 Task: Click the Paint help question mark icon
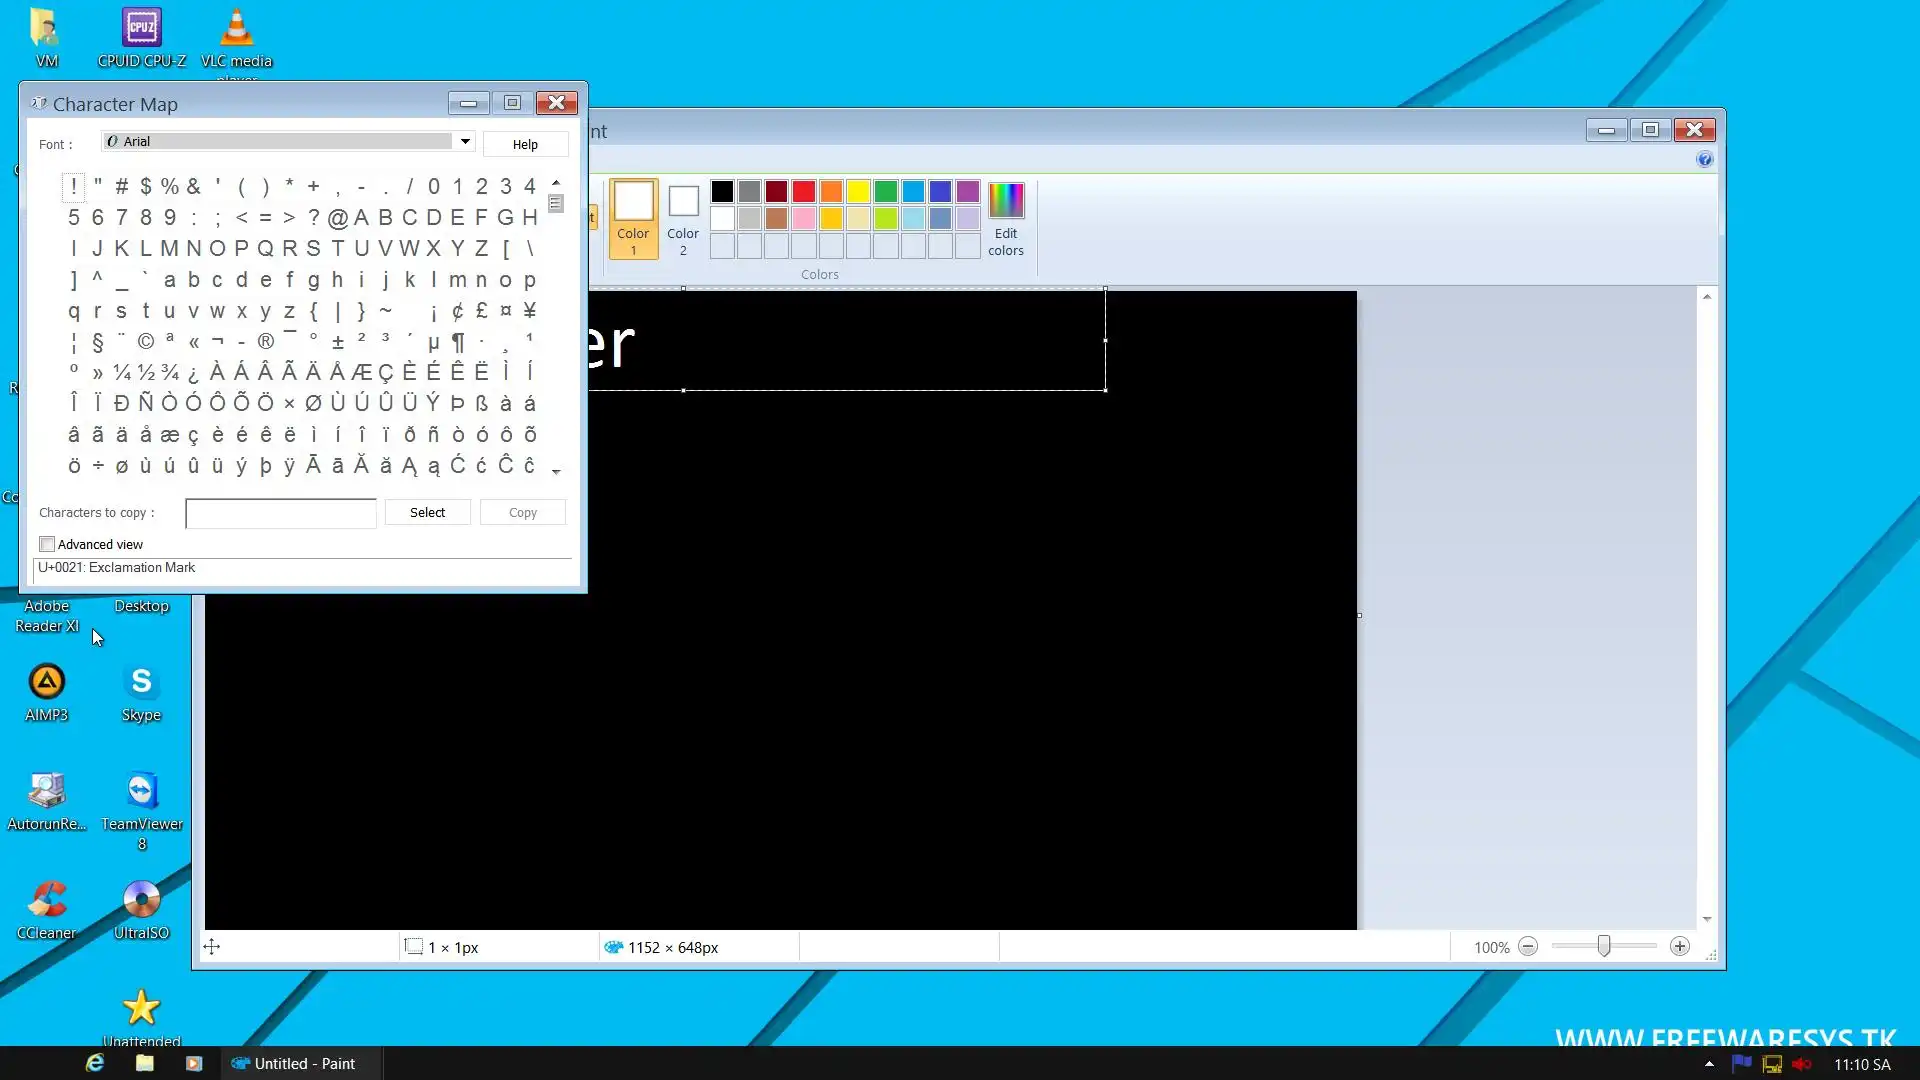(1704, 160)
